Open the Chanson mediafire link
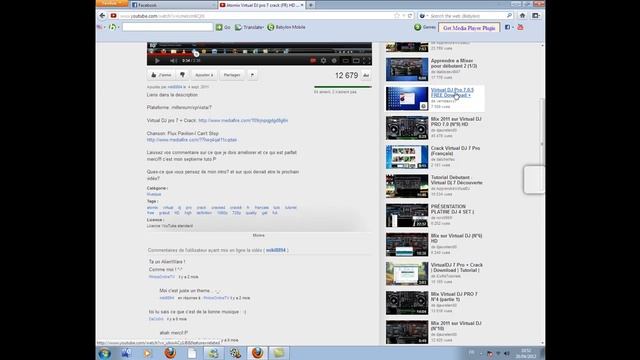 click(192, 140)
